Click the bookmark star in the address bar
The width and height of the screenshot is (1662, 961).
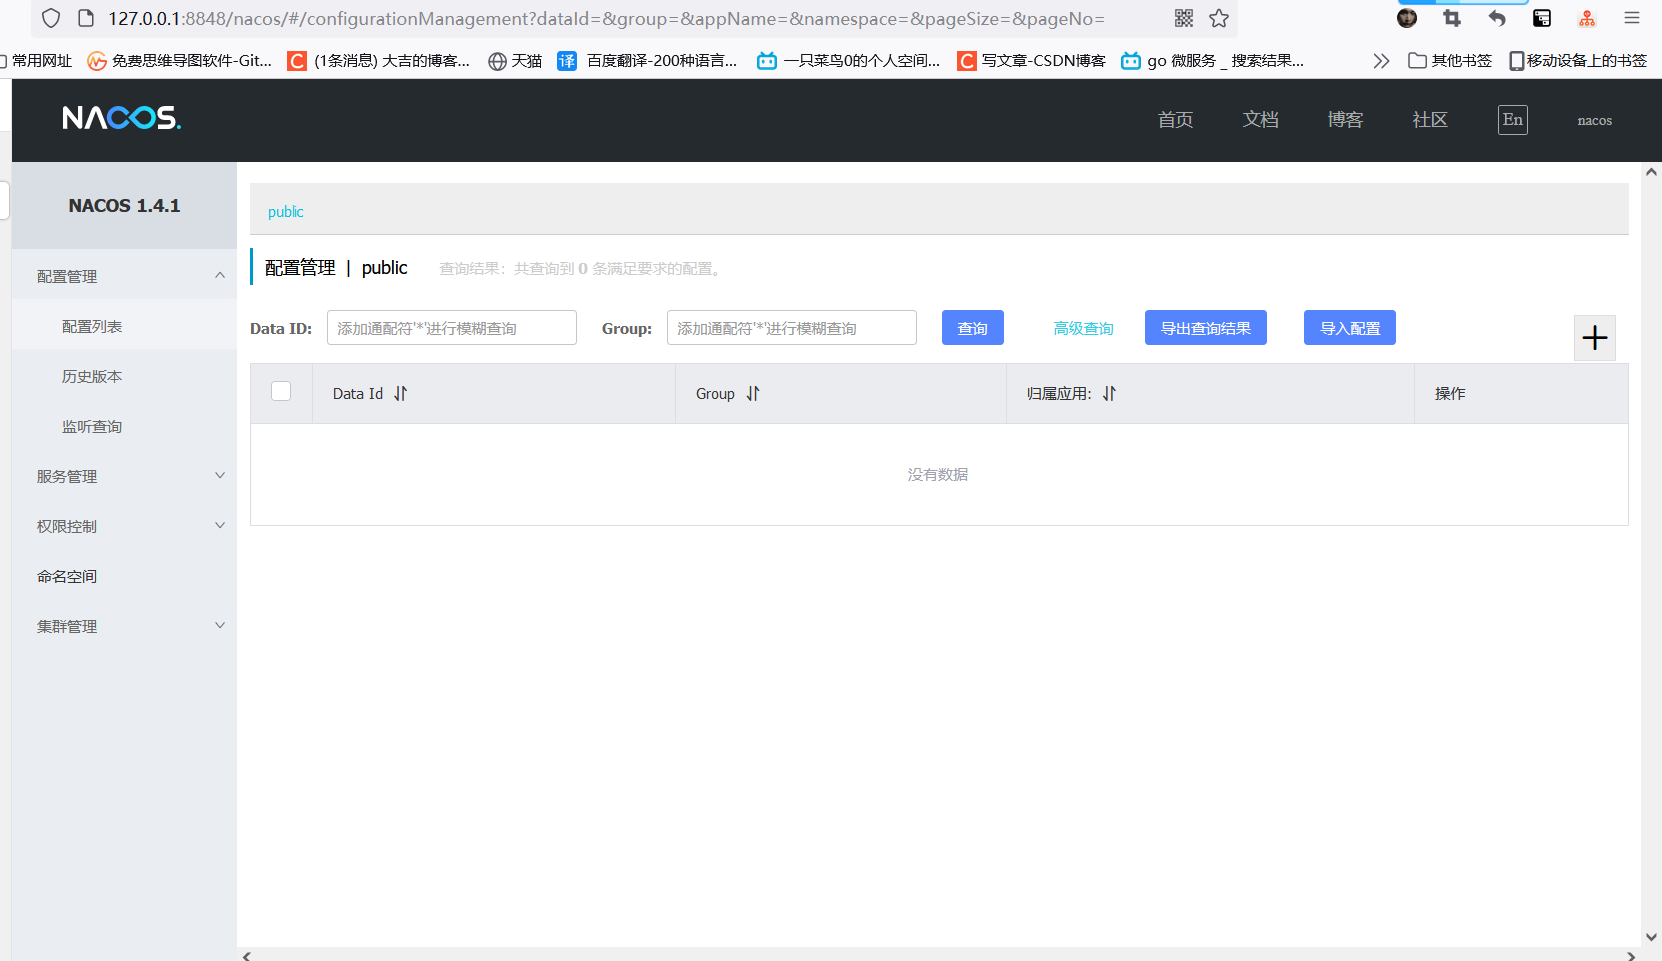1218,18
